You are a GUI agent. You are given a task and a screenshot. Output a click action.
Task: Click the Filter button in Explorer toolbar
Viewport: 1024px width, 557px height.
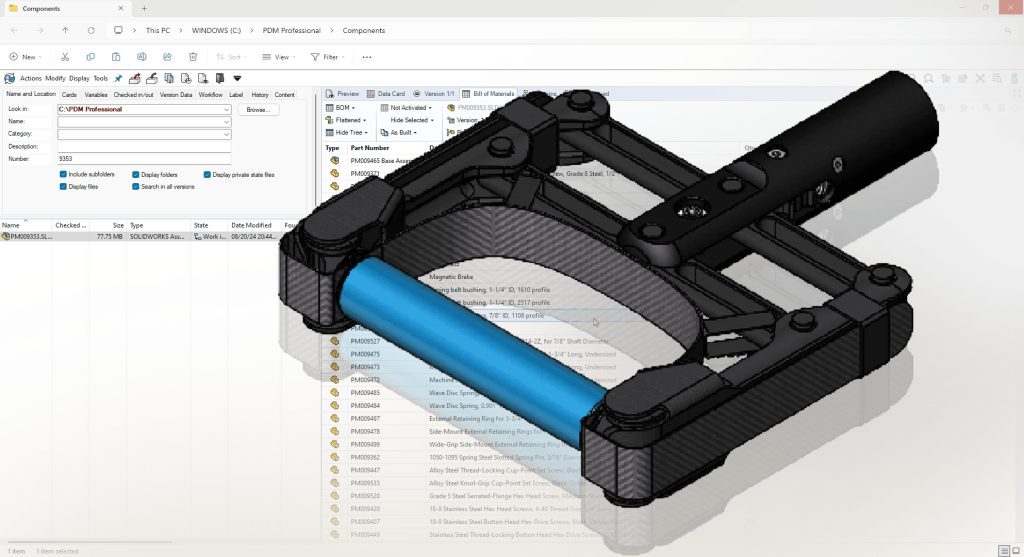coord(327,57)
